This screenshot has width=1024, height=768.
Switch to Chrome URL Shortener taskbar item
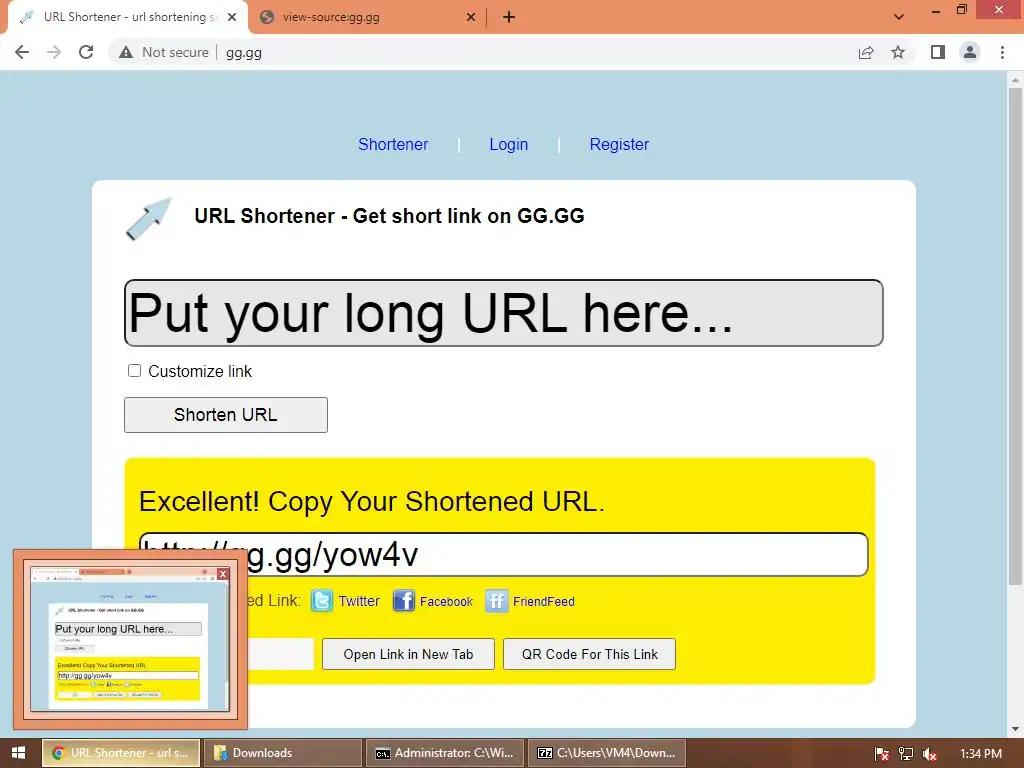click(120, 753)
